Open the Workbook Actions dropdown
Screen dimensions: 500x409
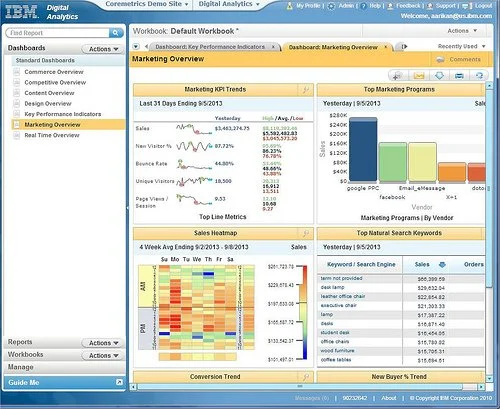click(462, 31)
